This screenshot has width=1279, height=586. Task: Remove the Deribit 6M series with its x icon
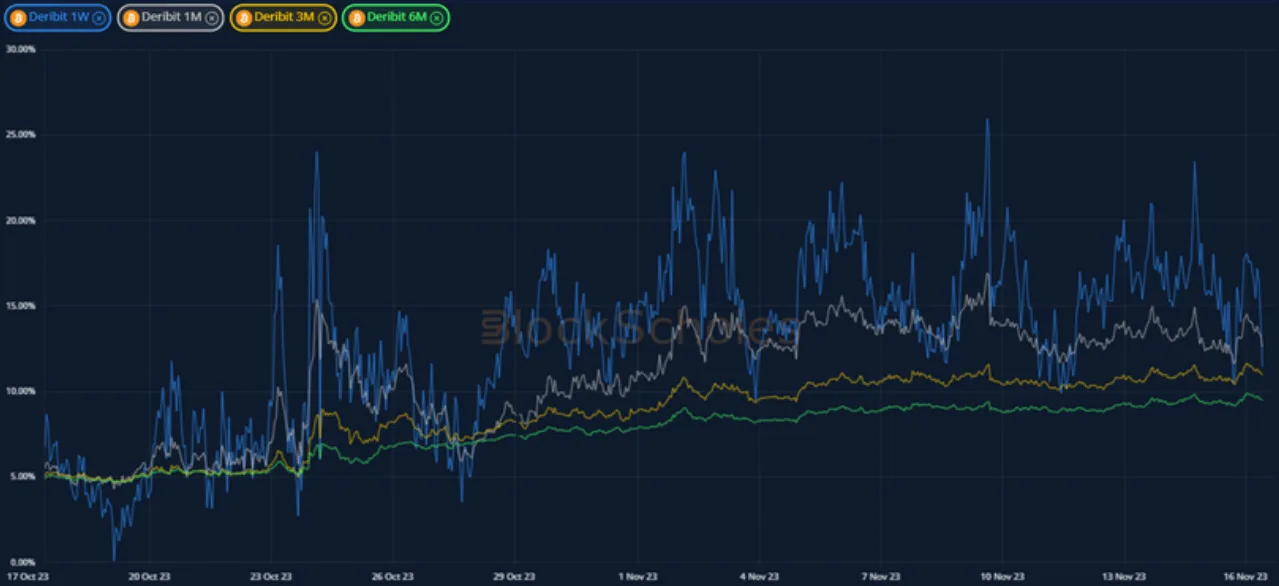pos(438,18)
